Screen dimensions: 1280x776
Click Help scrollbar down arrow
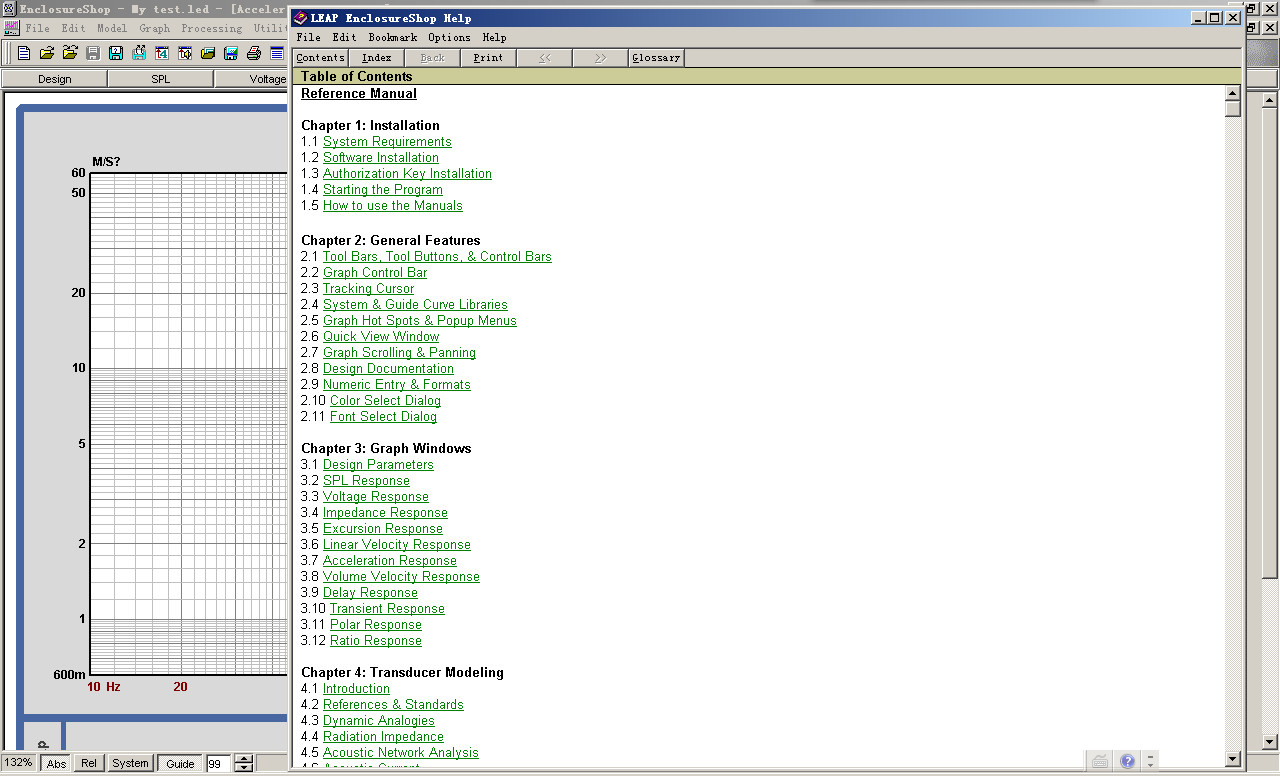coord(1233,760)
